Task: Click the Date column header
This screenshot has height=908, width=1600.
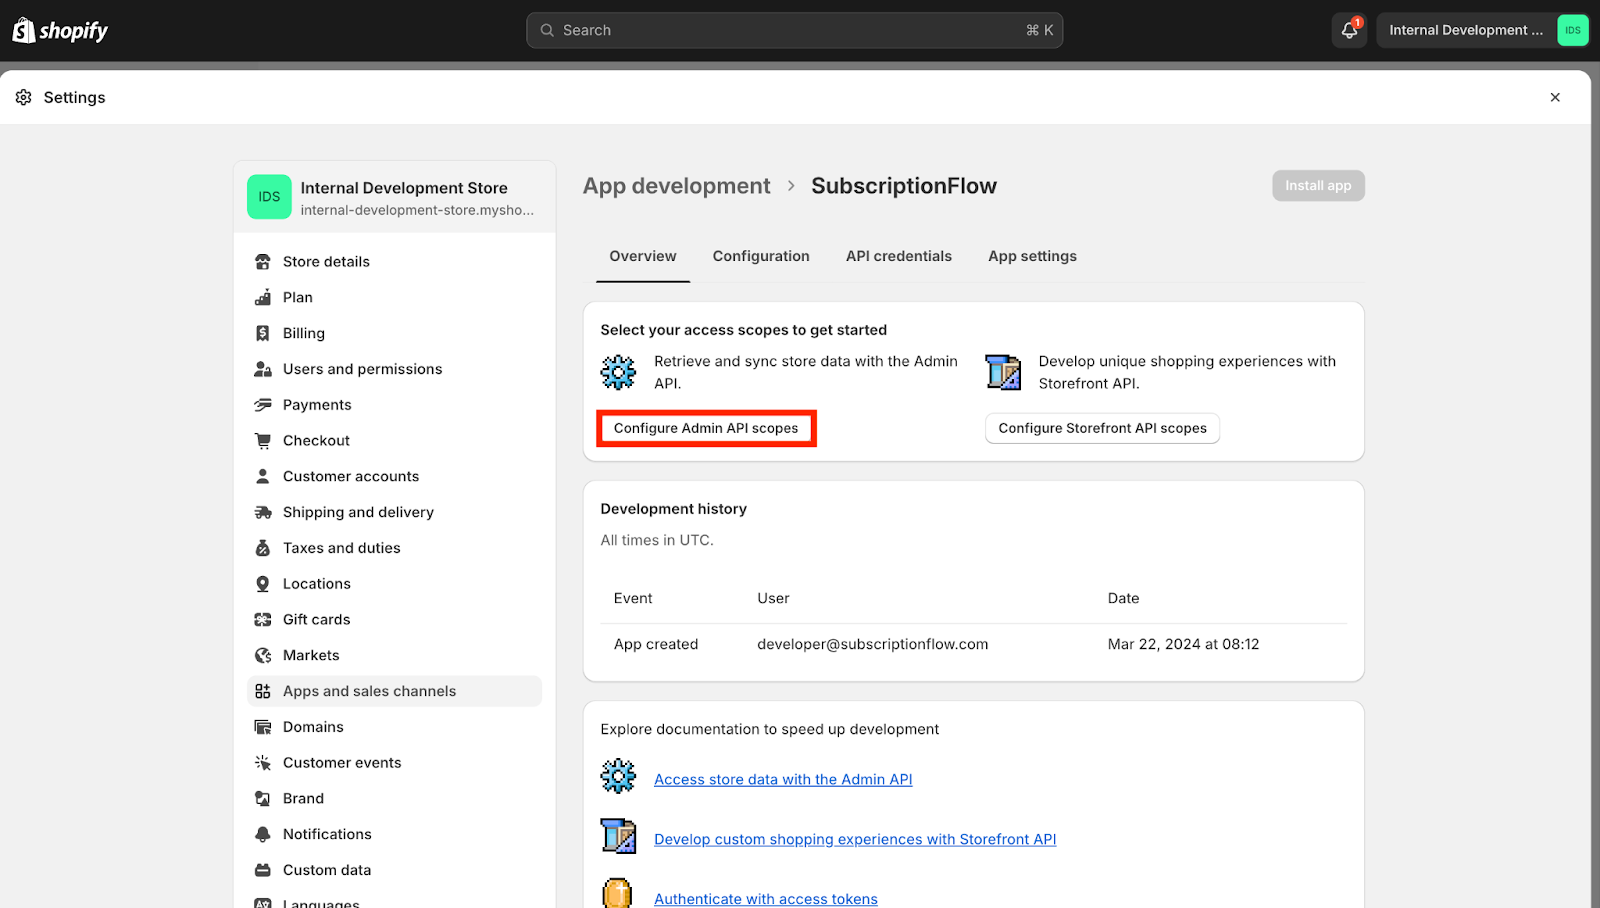Action: [1123, 598]
